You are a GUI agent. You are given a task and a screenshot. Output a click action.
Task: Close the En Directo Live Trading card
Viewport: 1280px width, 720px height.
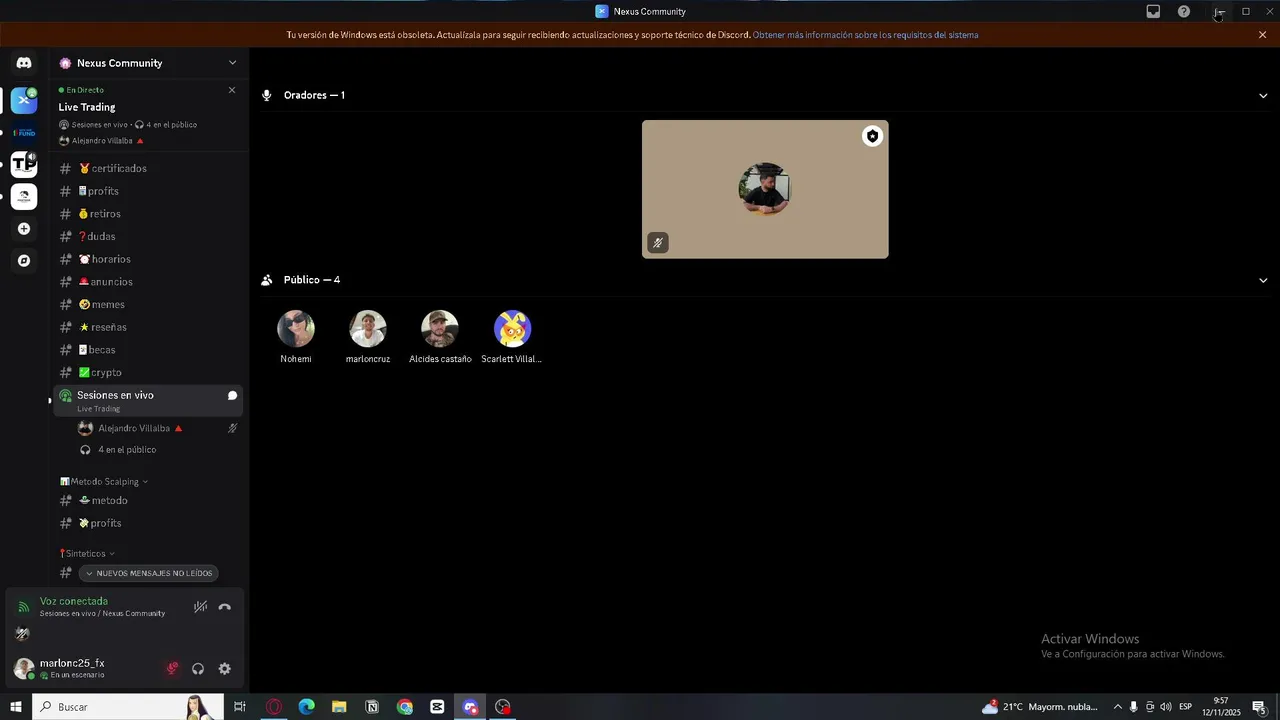232,90
